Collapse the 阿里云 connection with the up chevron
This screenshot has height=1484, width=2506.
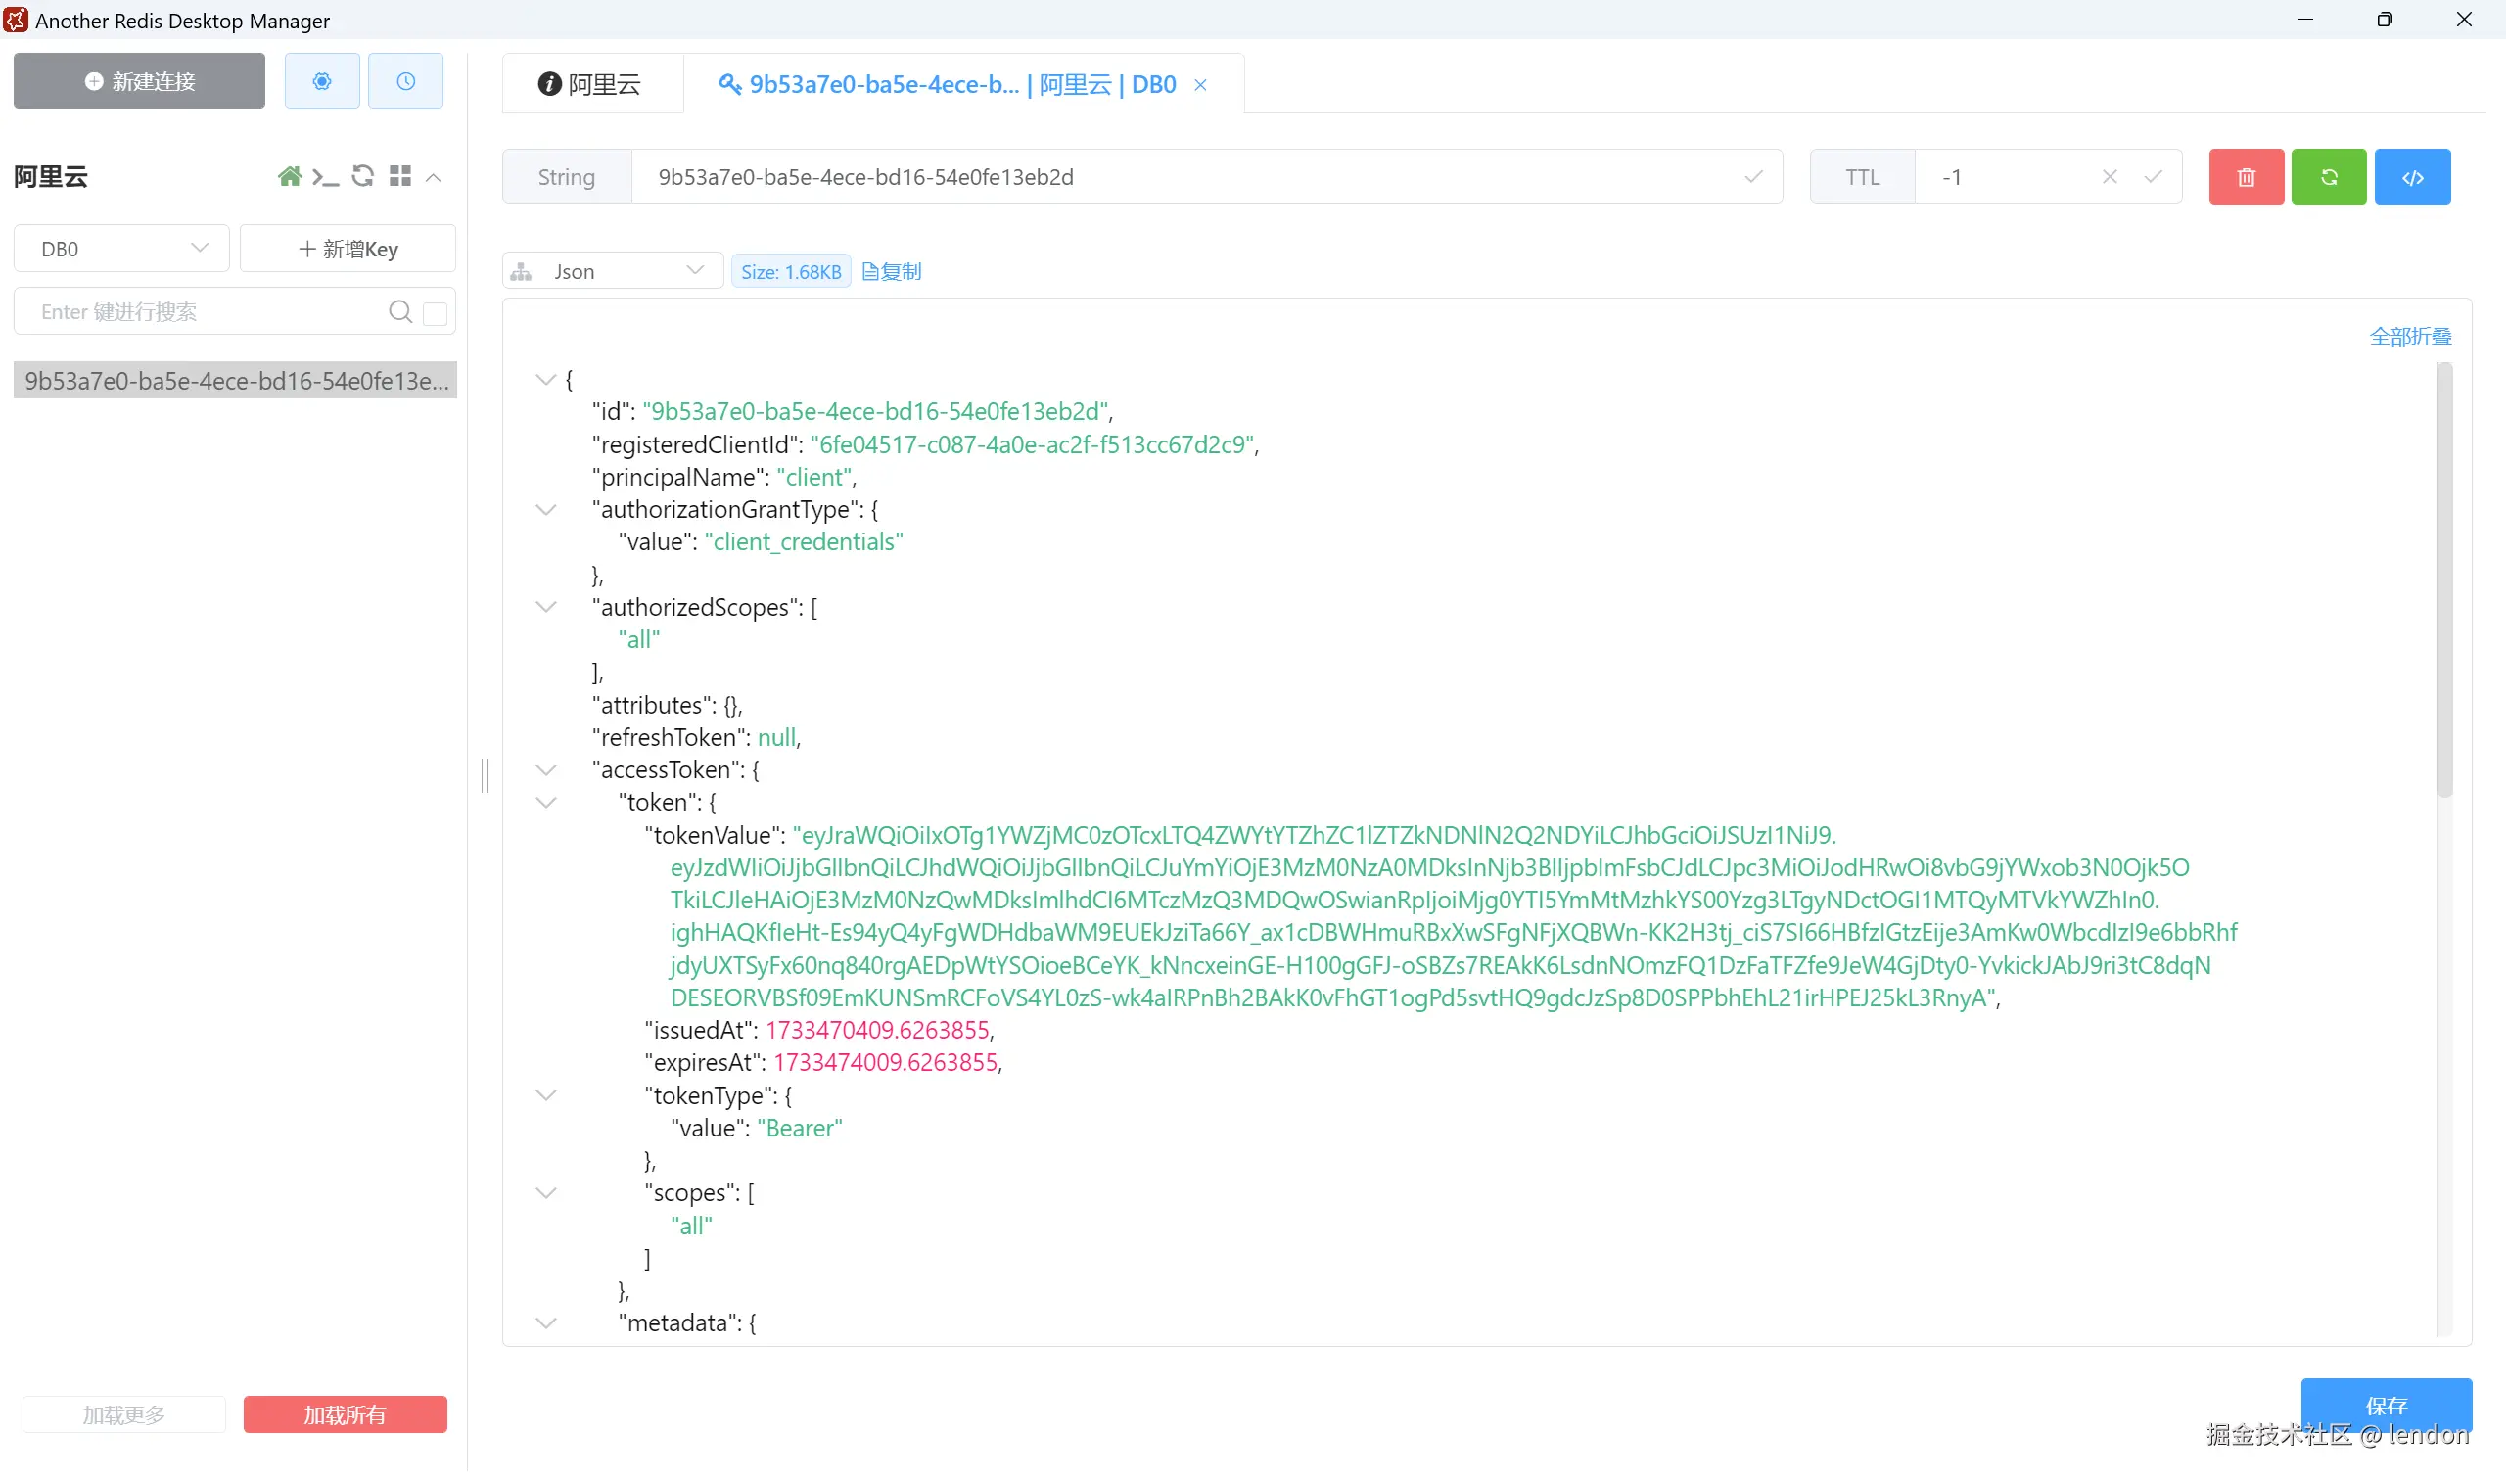click(433, 178)
